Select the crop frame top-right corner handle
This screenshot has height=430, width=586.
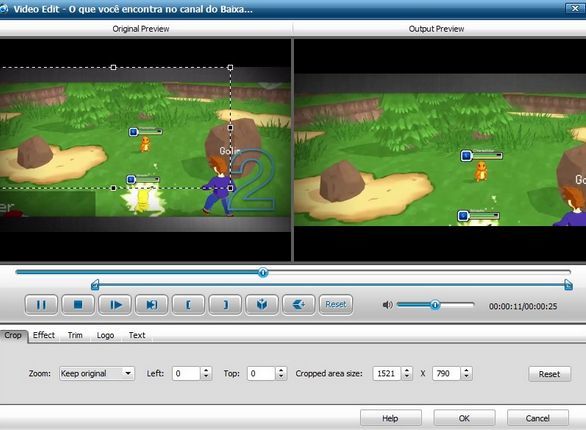(x=230, y=68)
